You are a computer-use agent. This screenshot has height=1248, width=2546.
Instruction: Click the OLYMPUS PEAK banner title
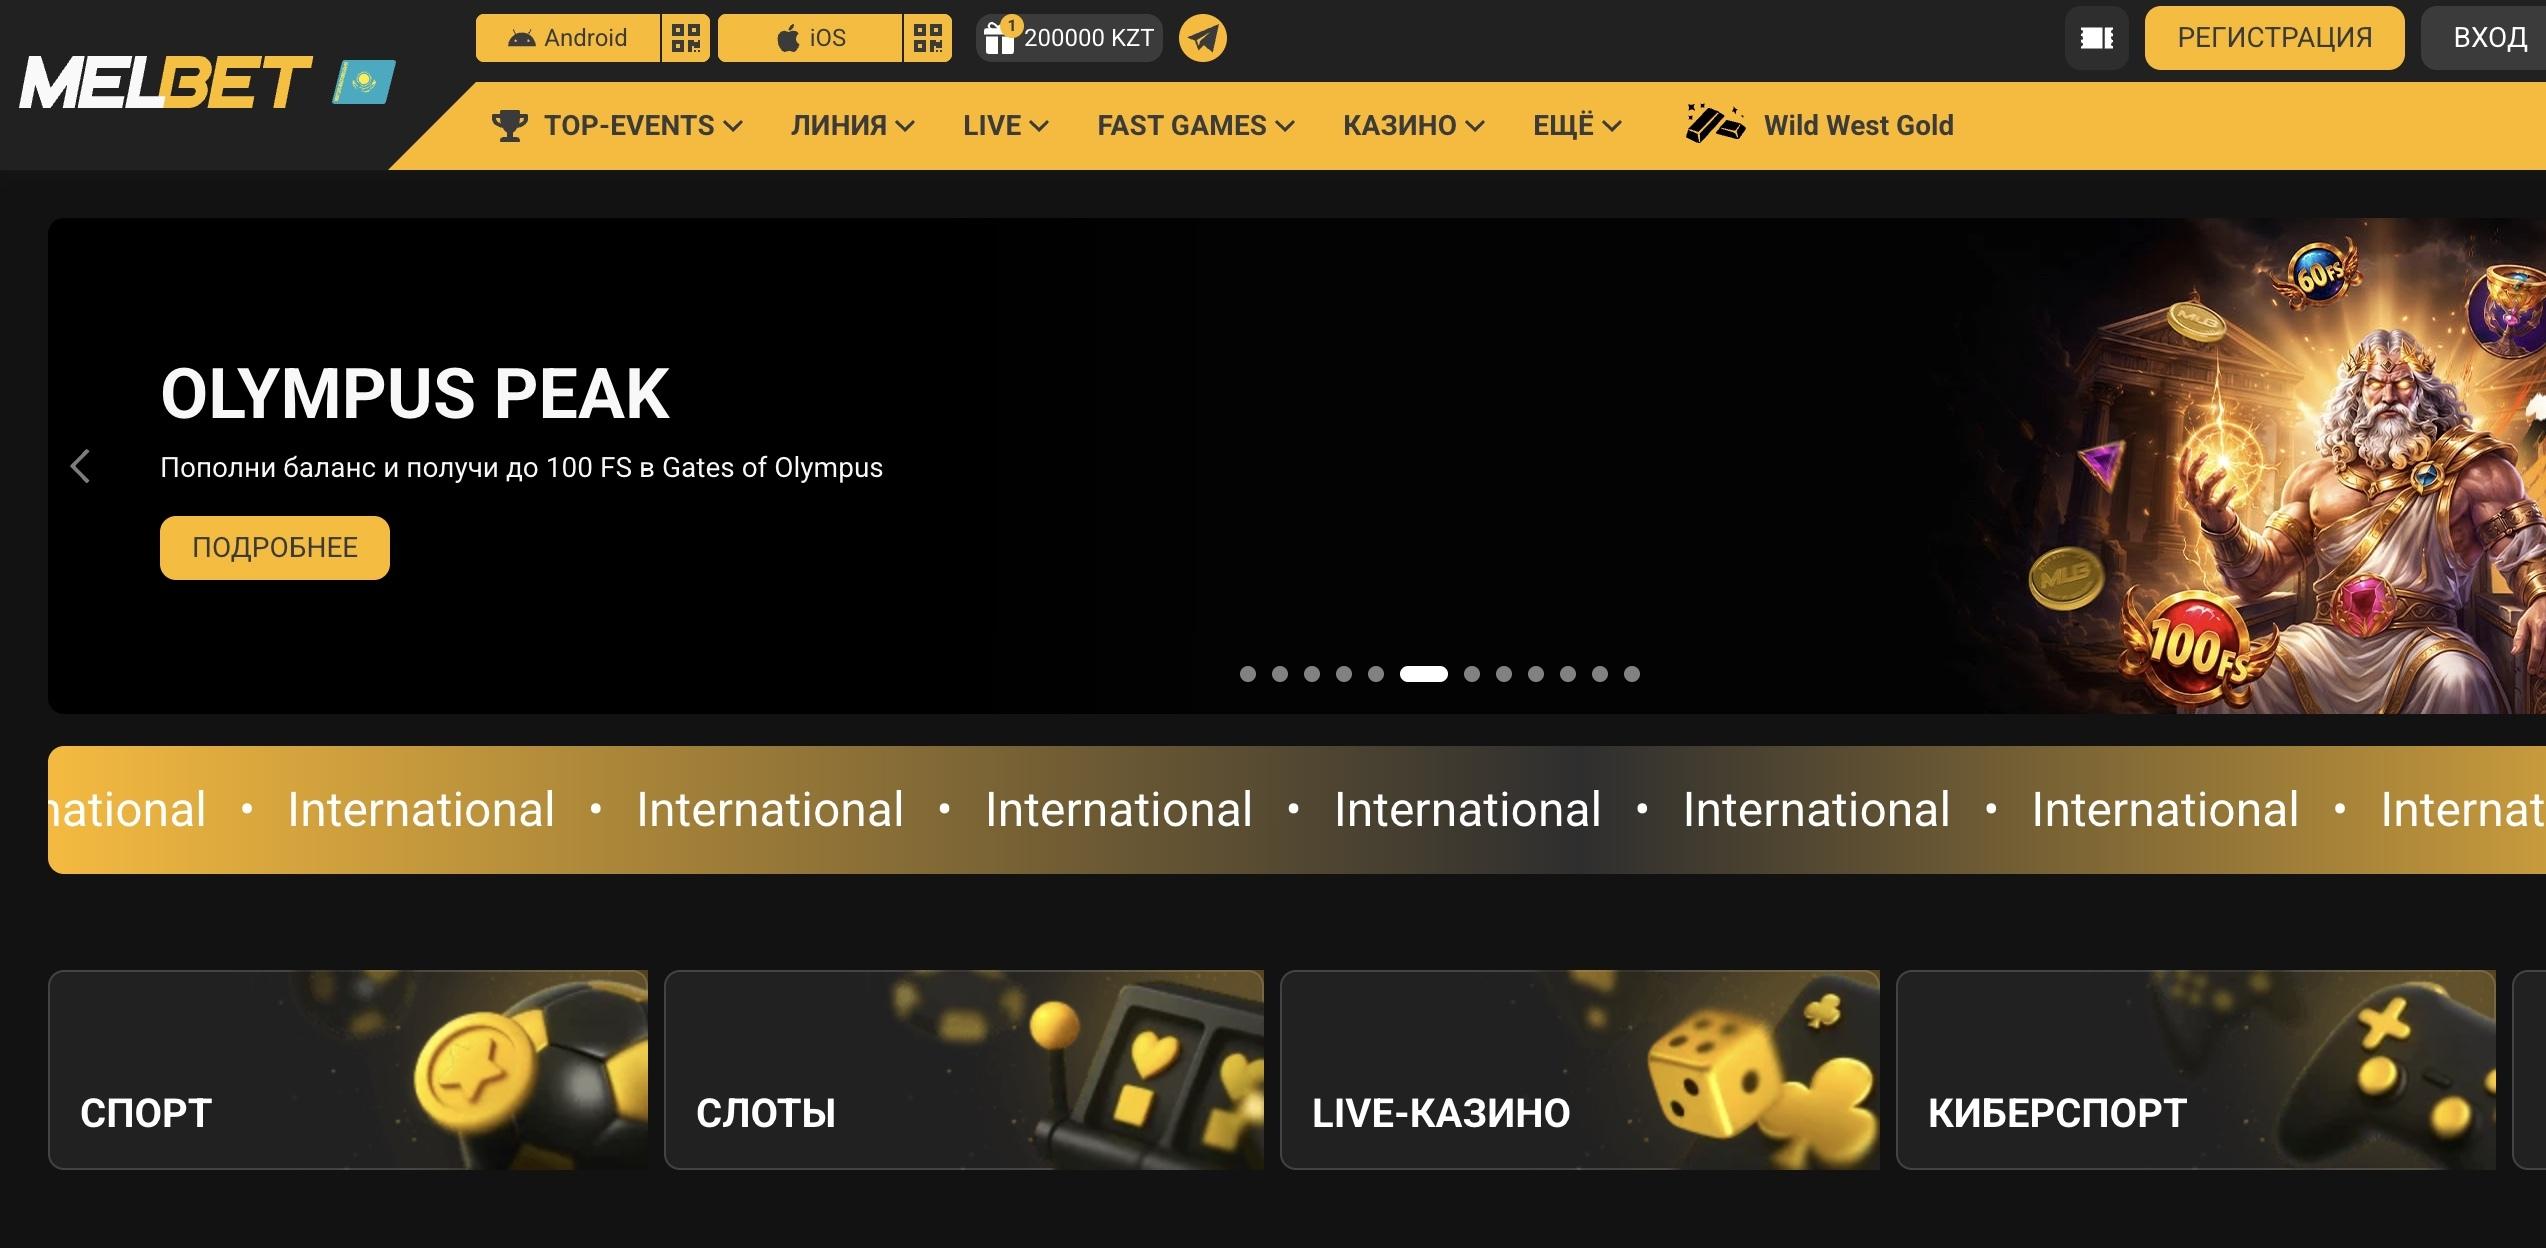tap(415, 394)
